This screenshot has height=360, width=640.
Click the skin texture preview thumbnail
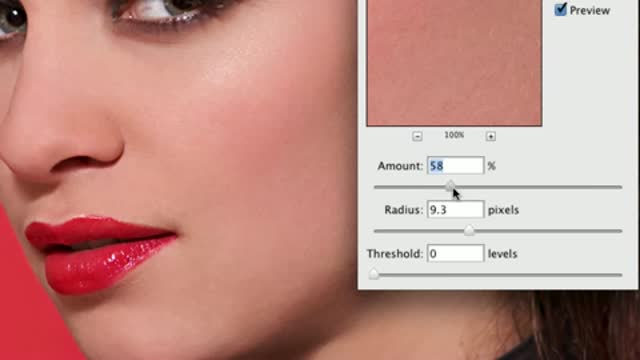point(454,62)
